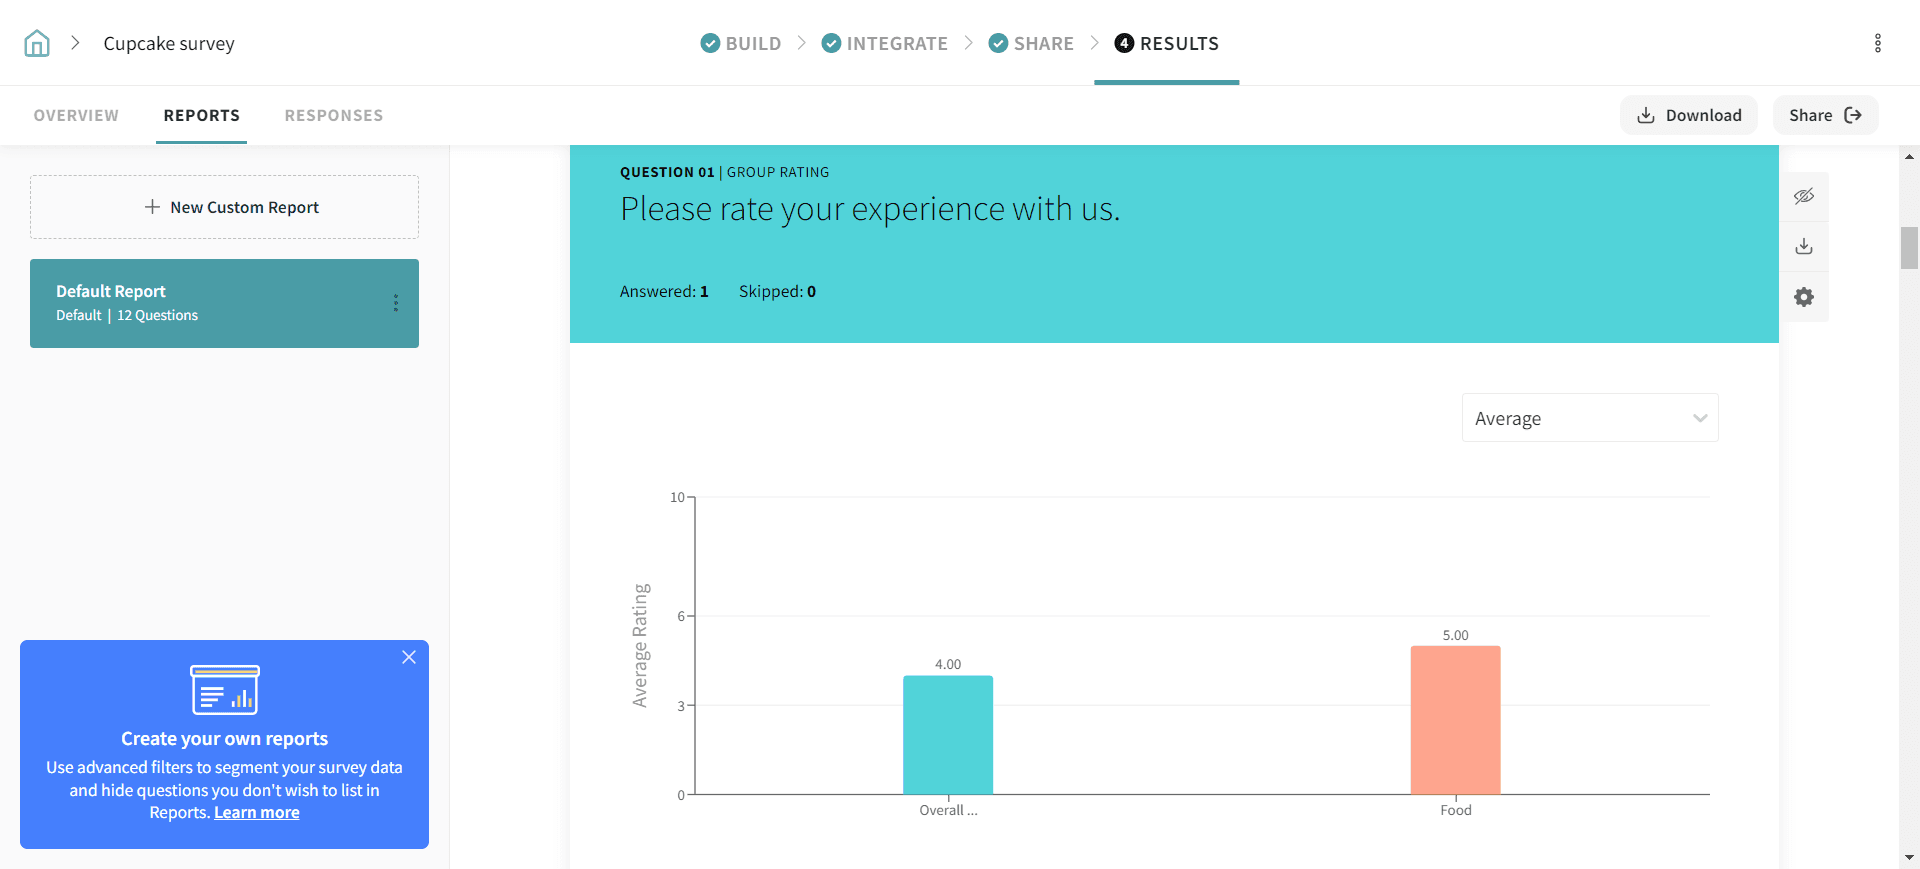Click the salmon Food bar in chart

point(1455,720)
